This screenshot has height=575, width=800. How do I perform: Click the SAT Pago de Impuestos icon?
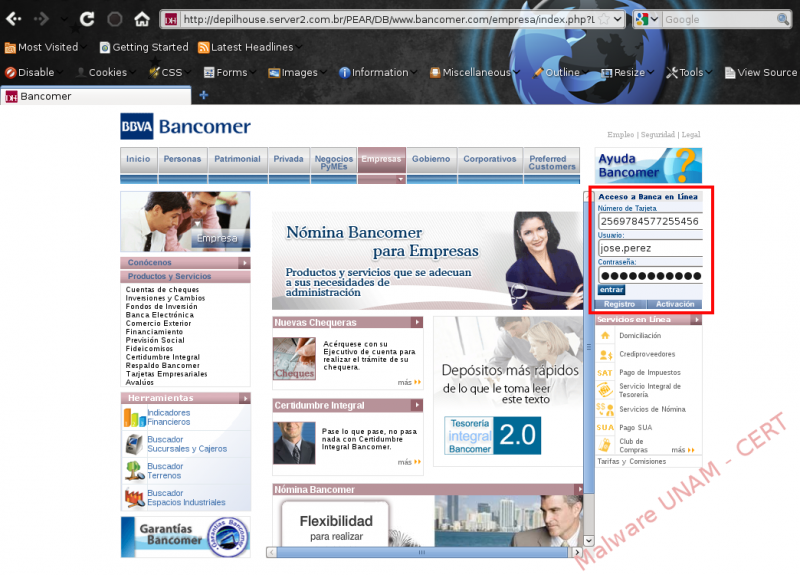[605, 372]
